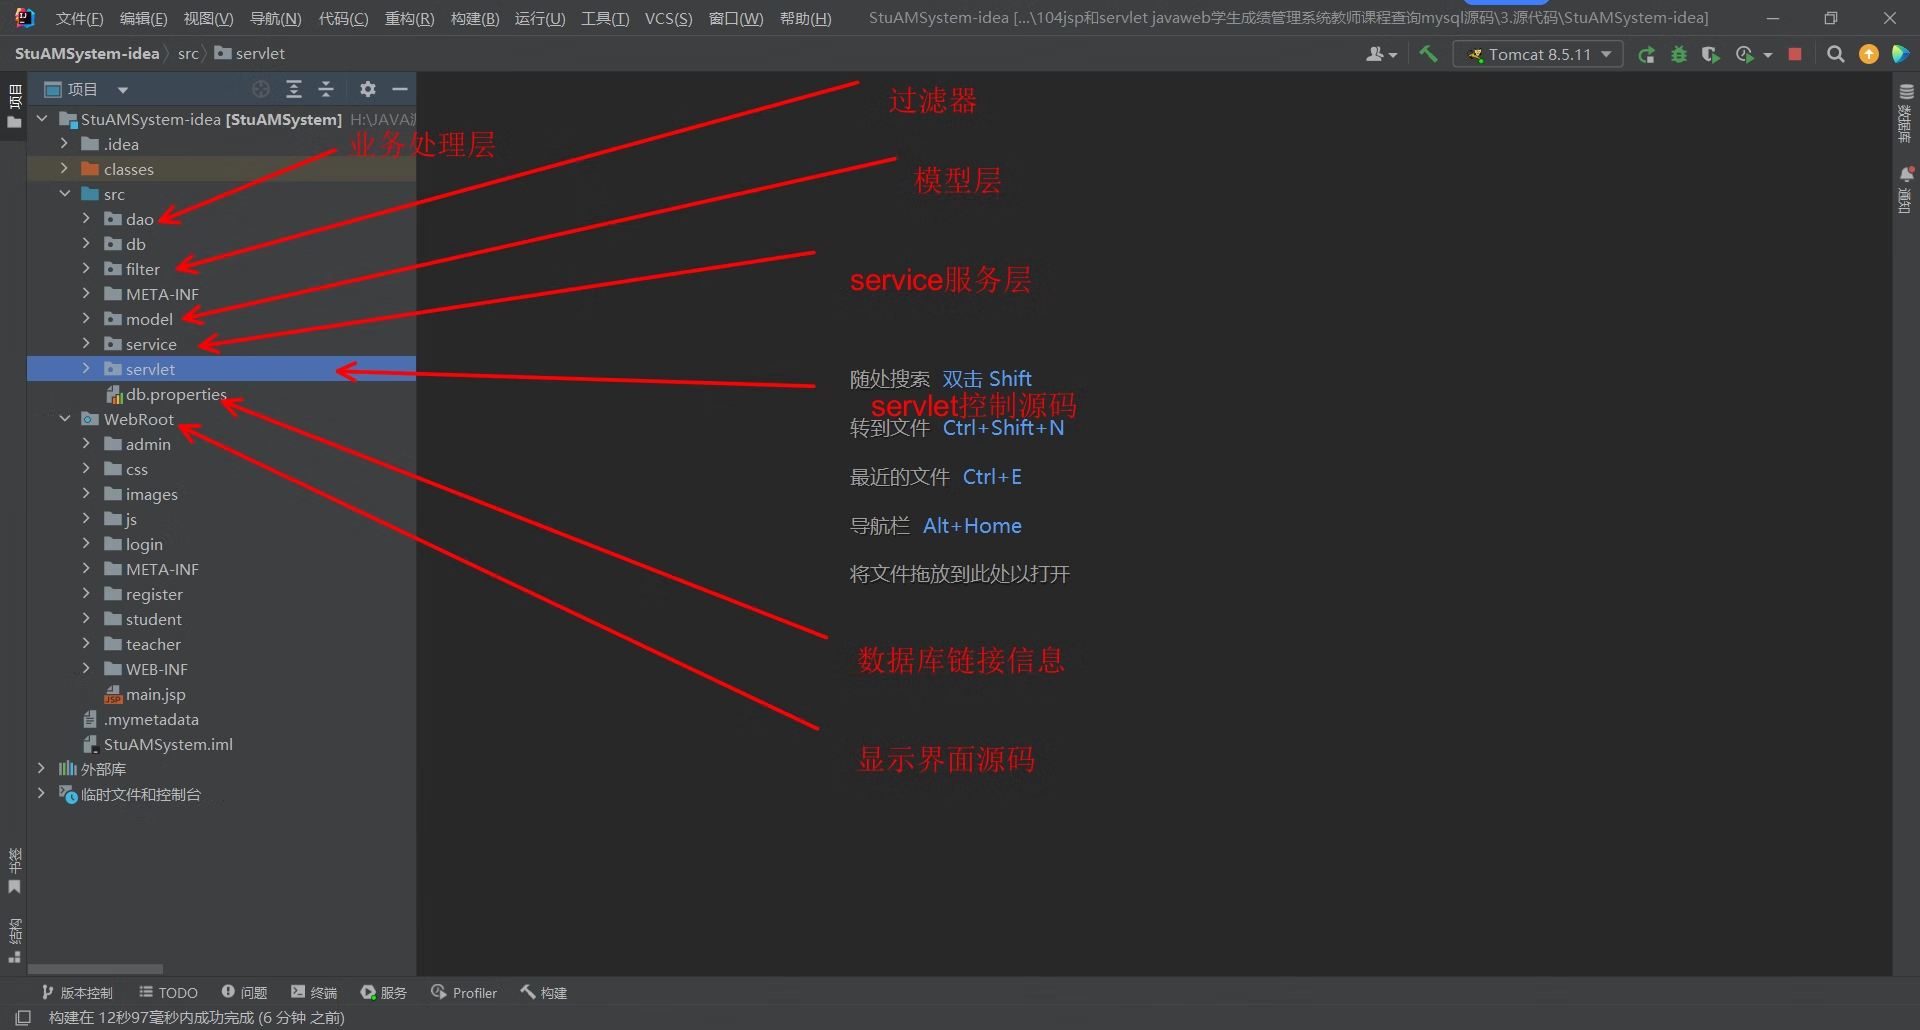Collapse all items in project tree
This screenshot has height=1030, width=1920.
[x=326, y=90]
